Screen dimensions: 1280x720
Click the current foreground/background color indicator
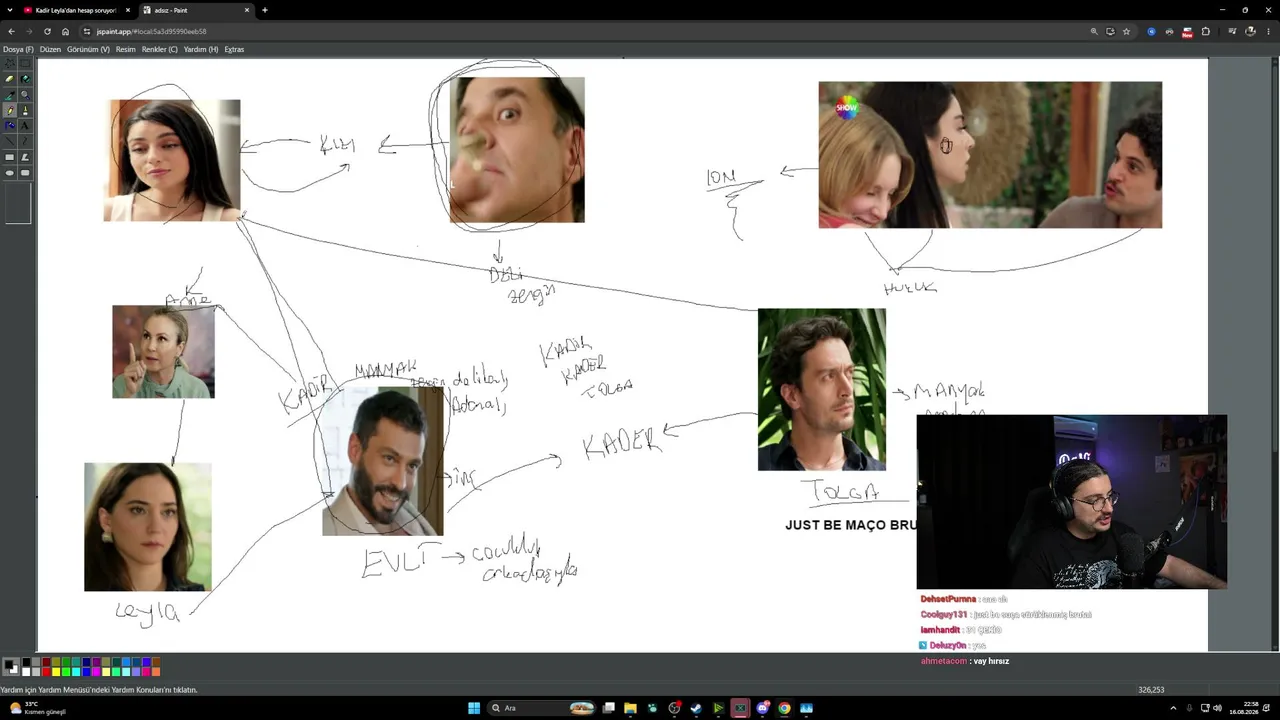11,666
